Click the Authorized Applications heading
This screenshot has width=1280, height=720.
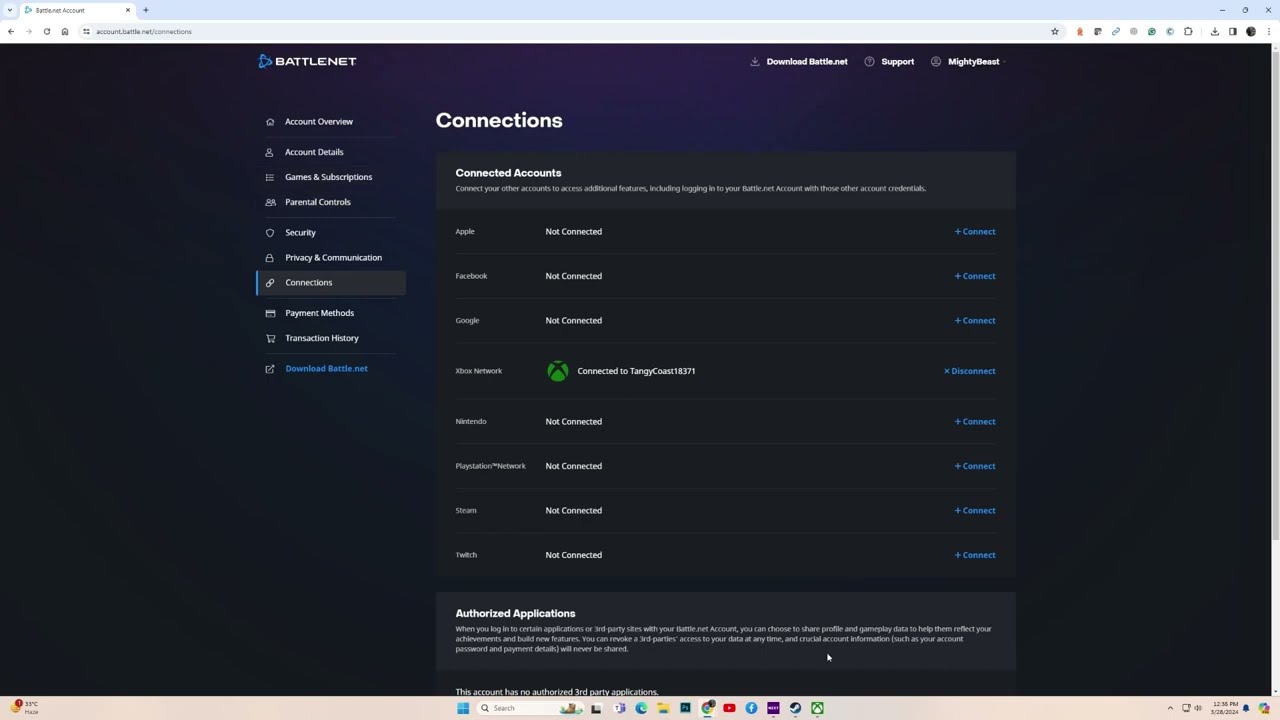[x=515, y=613]
